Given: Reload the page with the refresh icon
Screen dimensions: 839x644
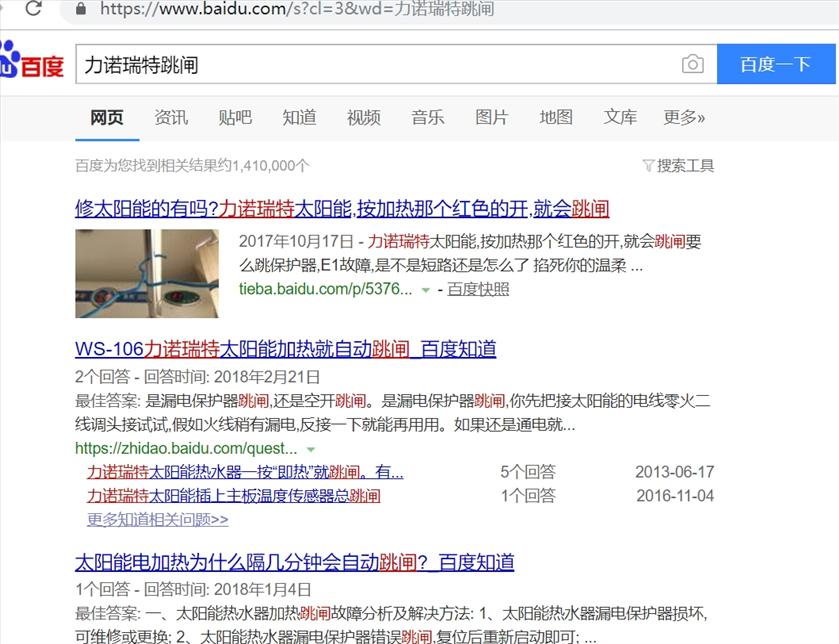Looking at the screenshot, I should 33,8.
